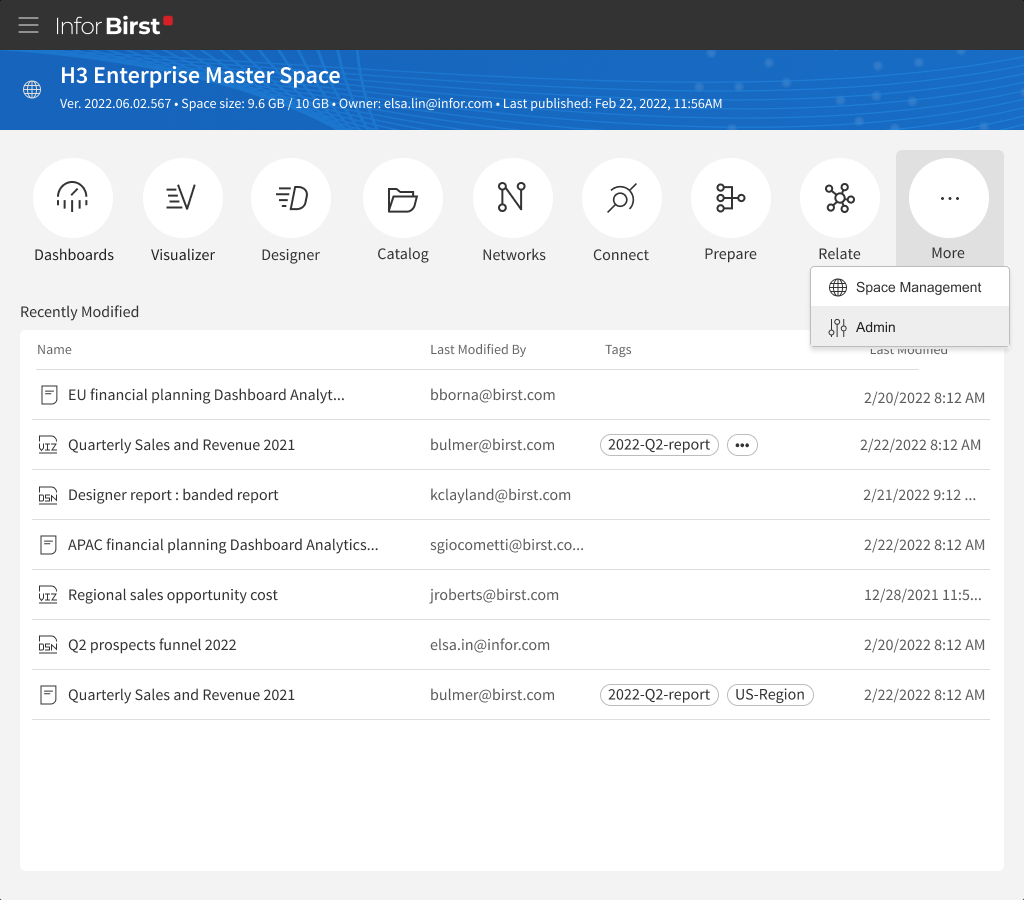Open the Networks module
The height and width of the screenshot is (900, 1024).
(x=513, y=198)
